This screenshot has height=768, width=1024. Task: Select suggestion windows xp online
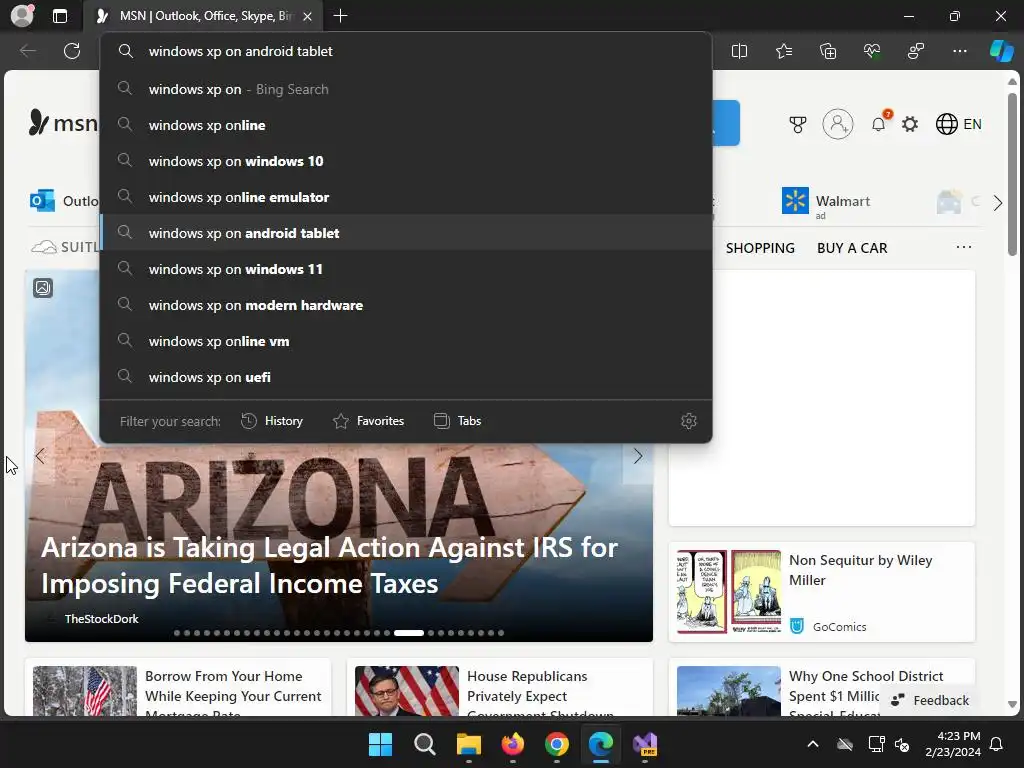click(406, 125)
